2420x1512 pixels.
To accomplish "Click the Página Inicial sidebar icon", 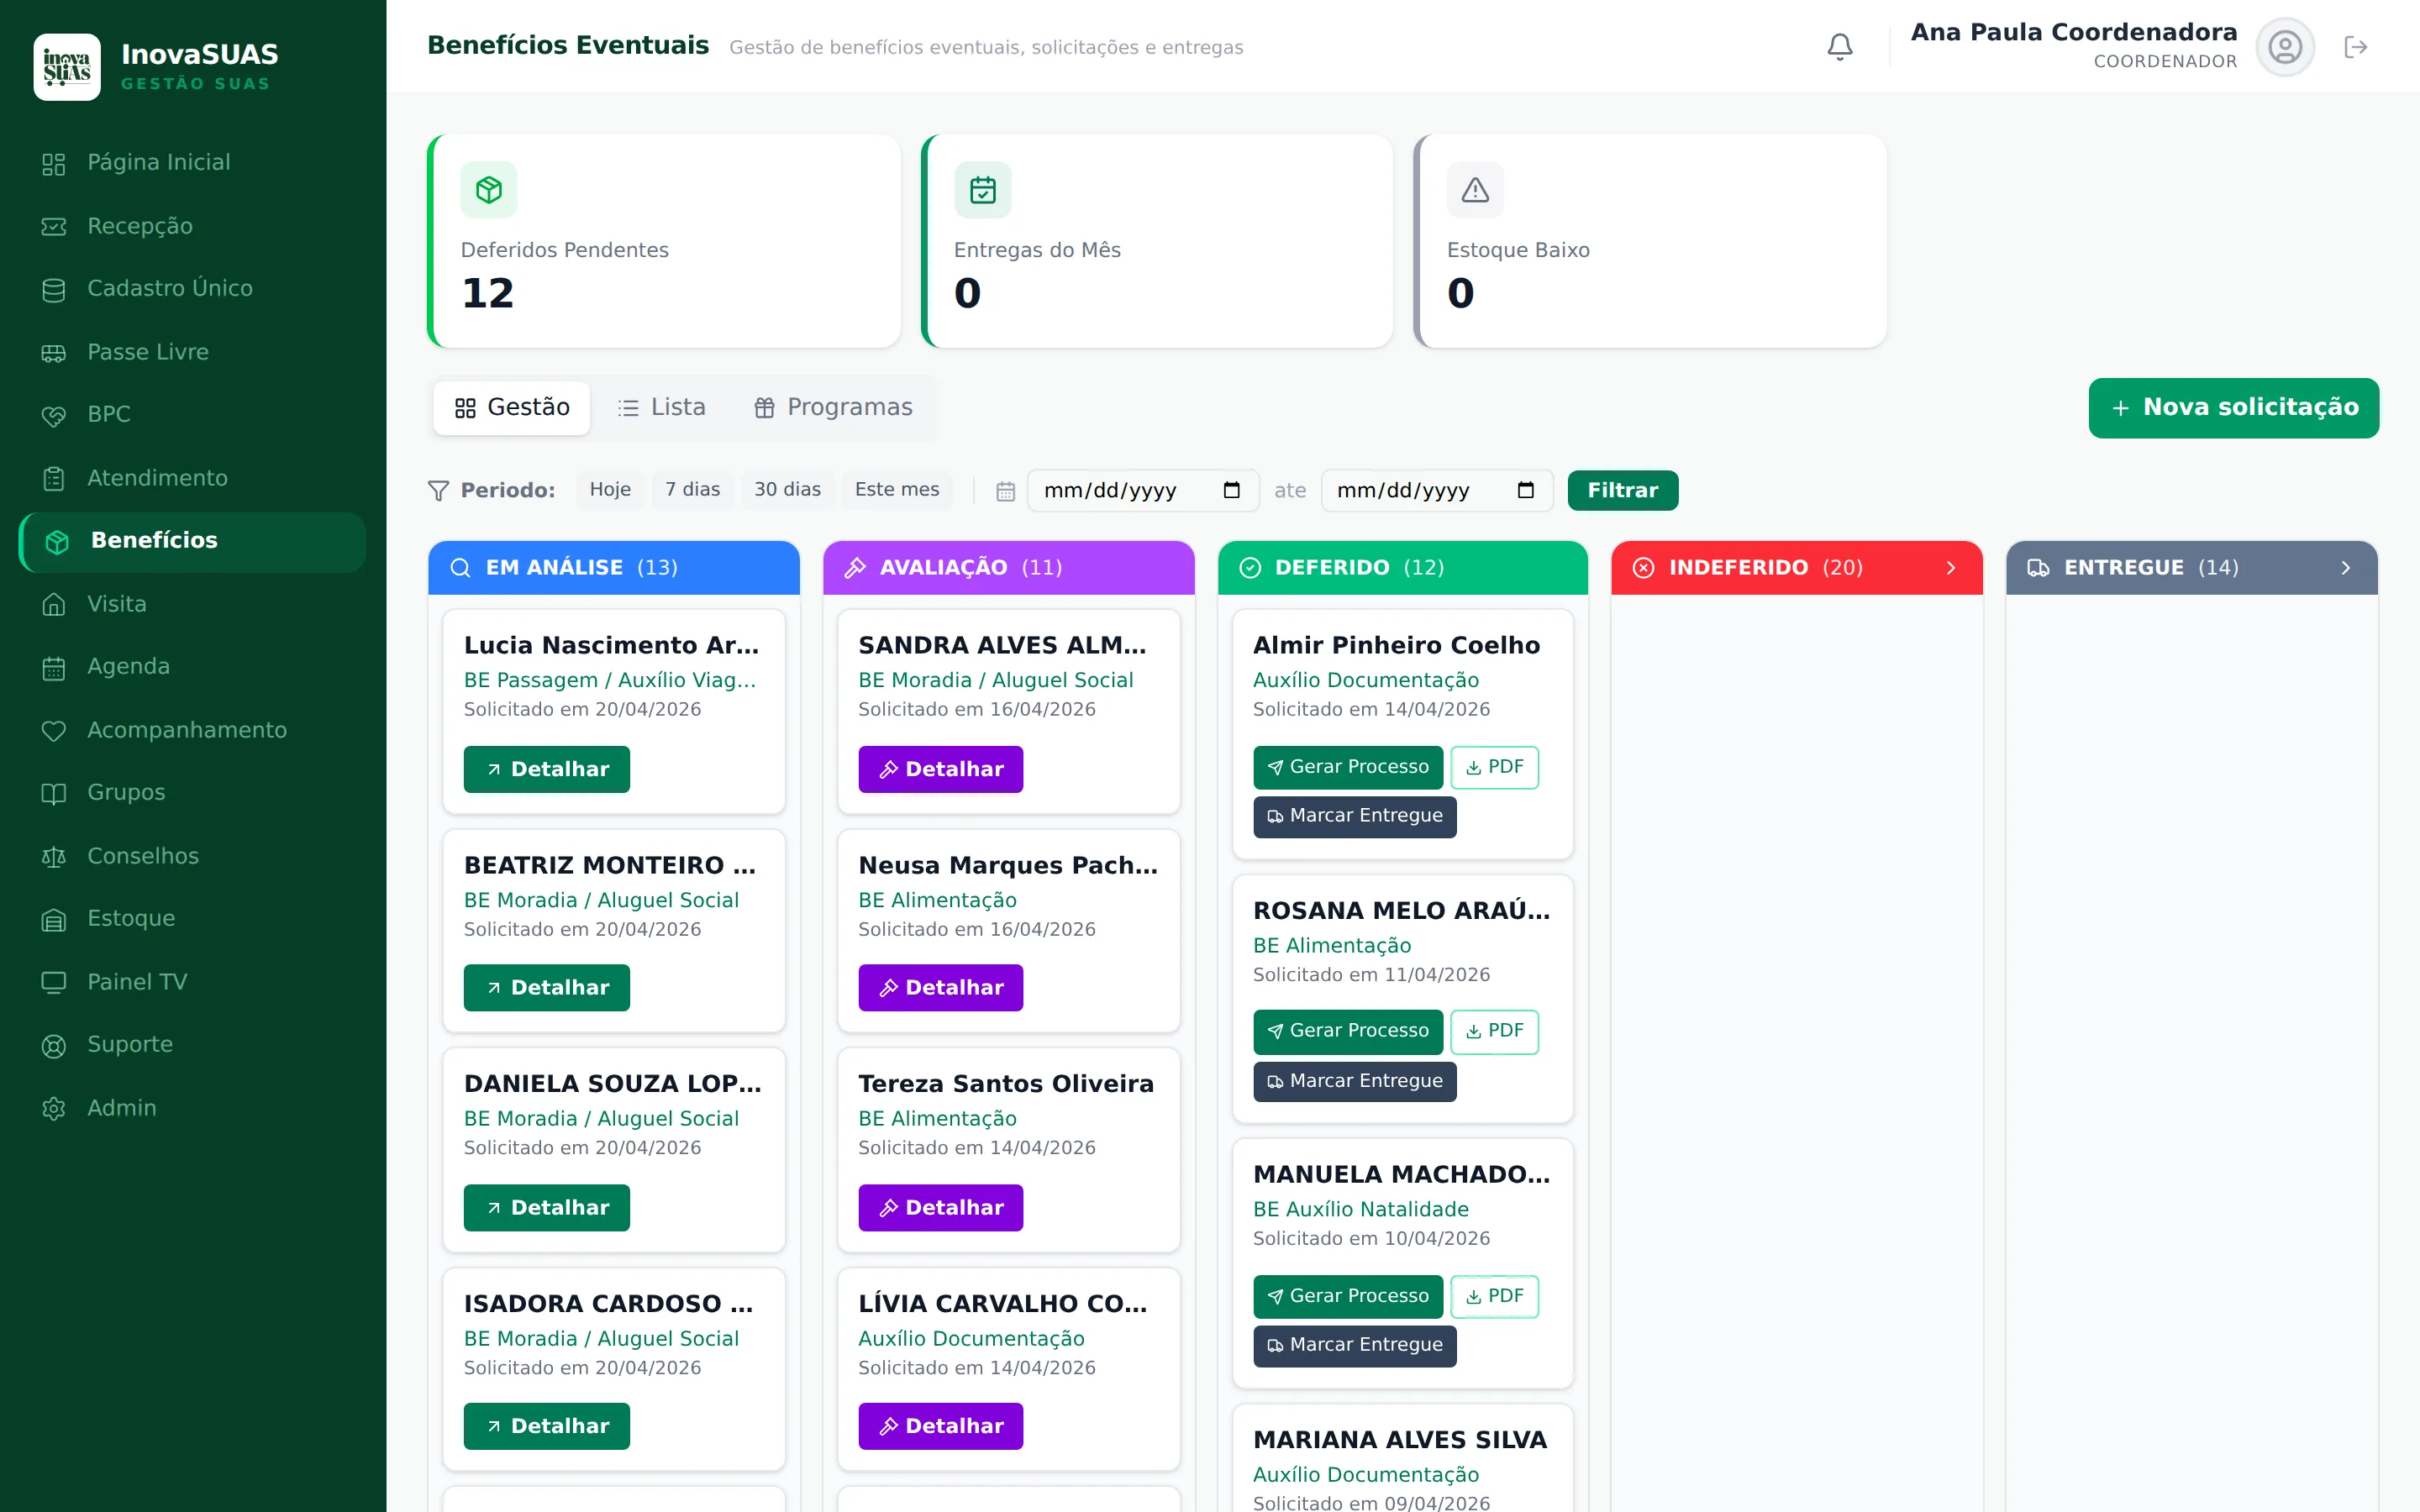I will click(x=54, y=163).
